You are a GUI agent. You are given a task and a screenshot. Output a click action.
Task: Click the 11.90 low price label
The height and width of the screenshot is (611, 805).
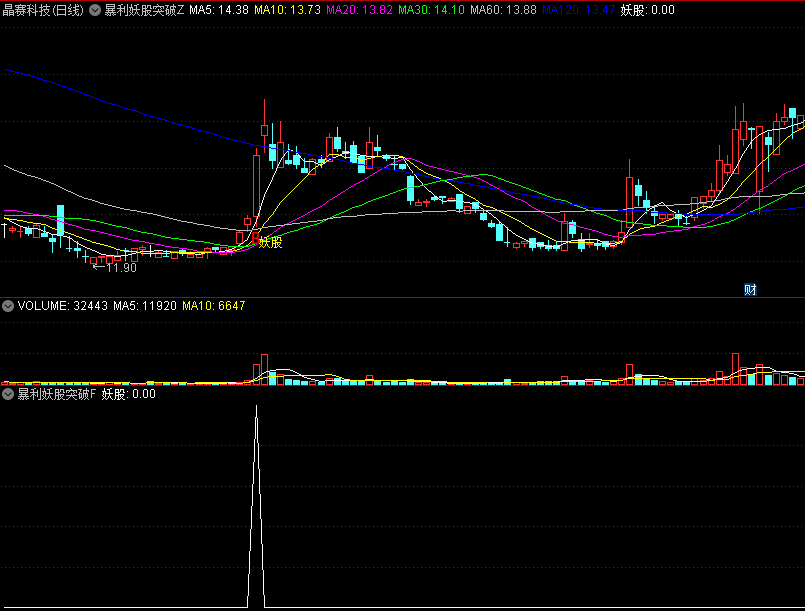[x=122, y=268]
